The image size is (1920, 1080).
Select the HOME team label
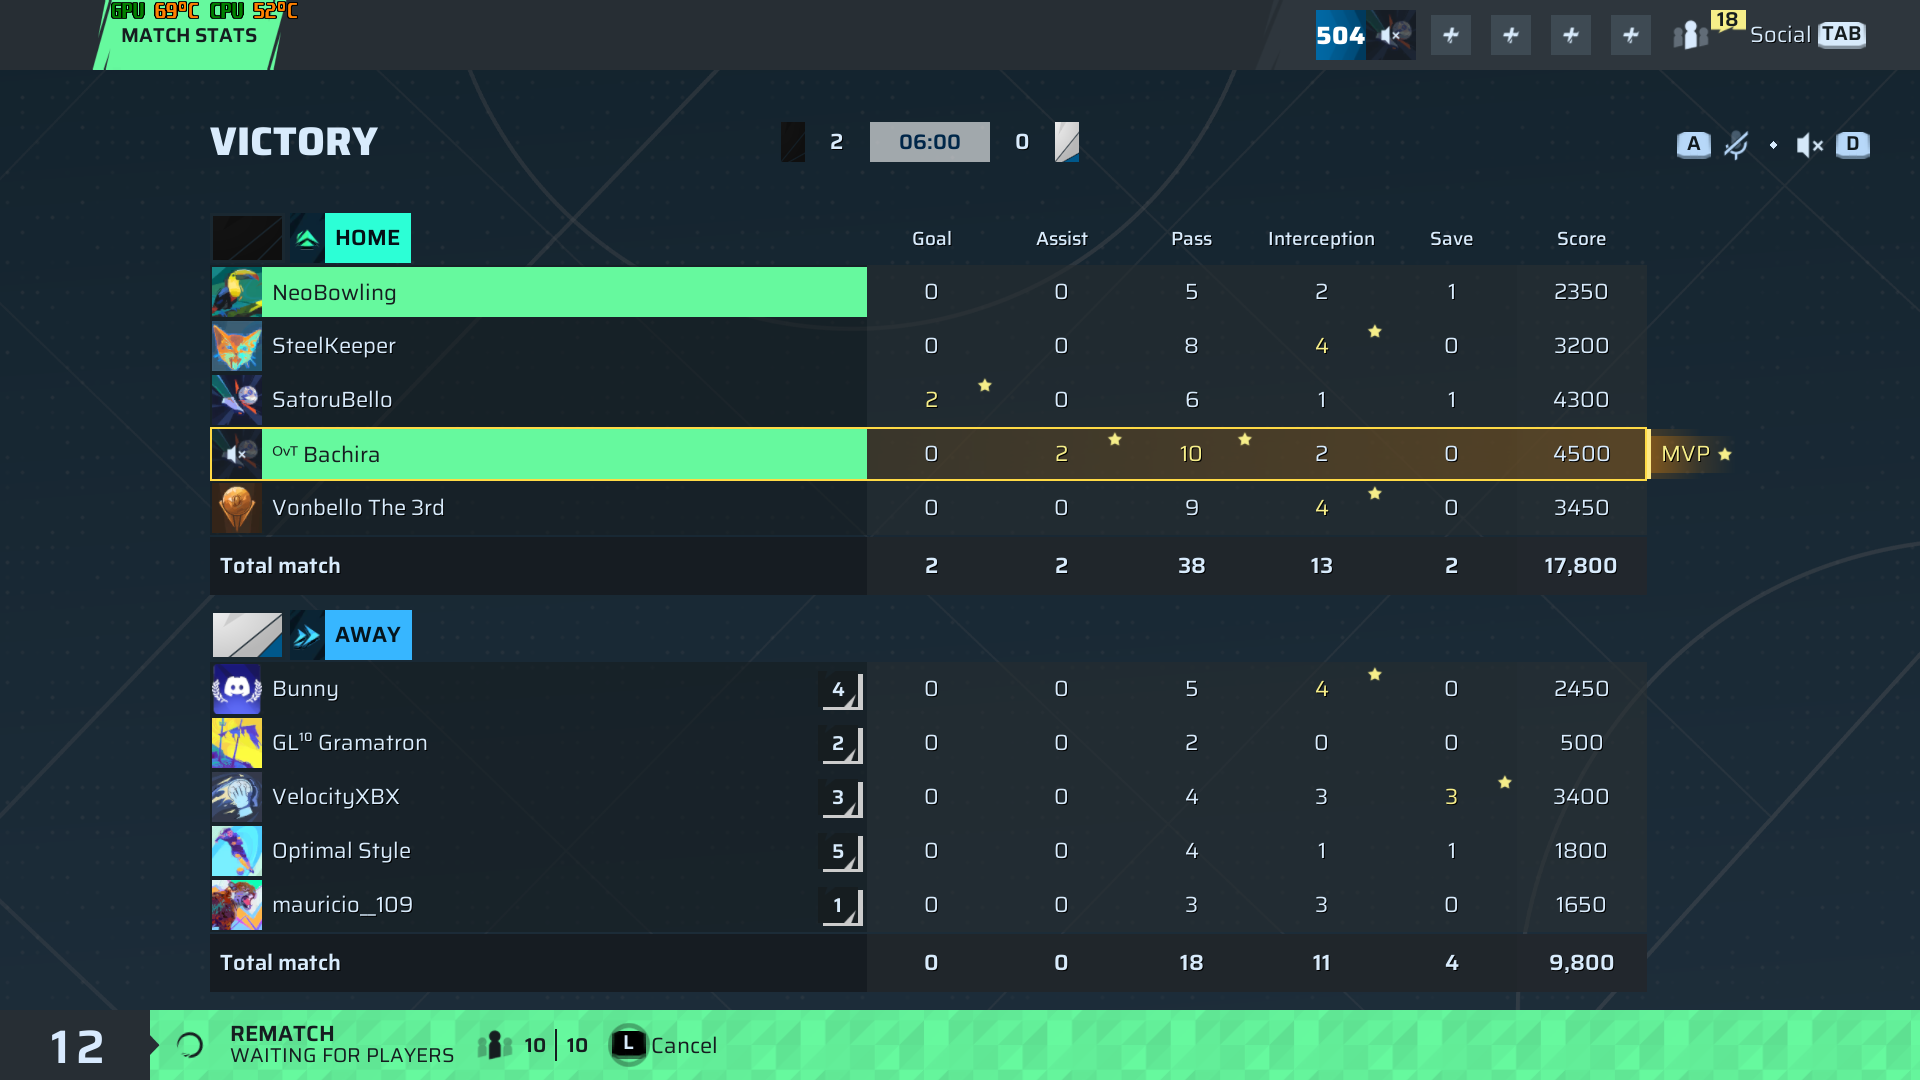(367, 238)
